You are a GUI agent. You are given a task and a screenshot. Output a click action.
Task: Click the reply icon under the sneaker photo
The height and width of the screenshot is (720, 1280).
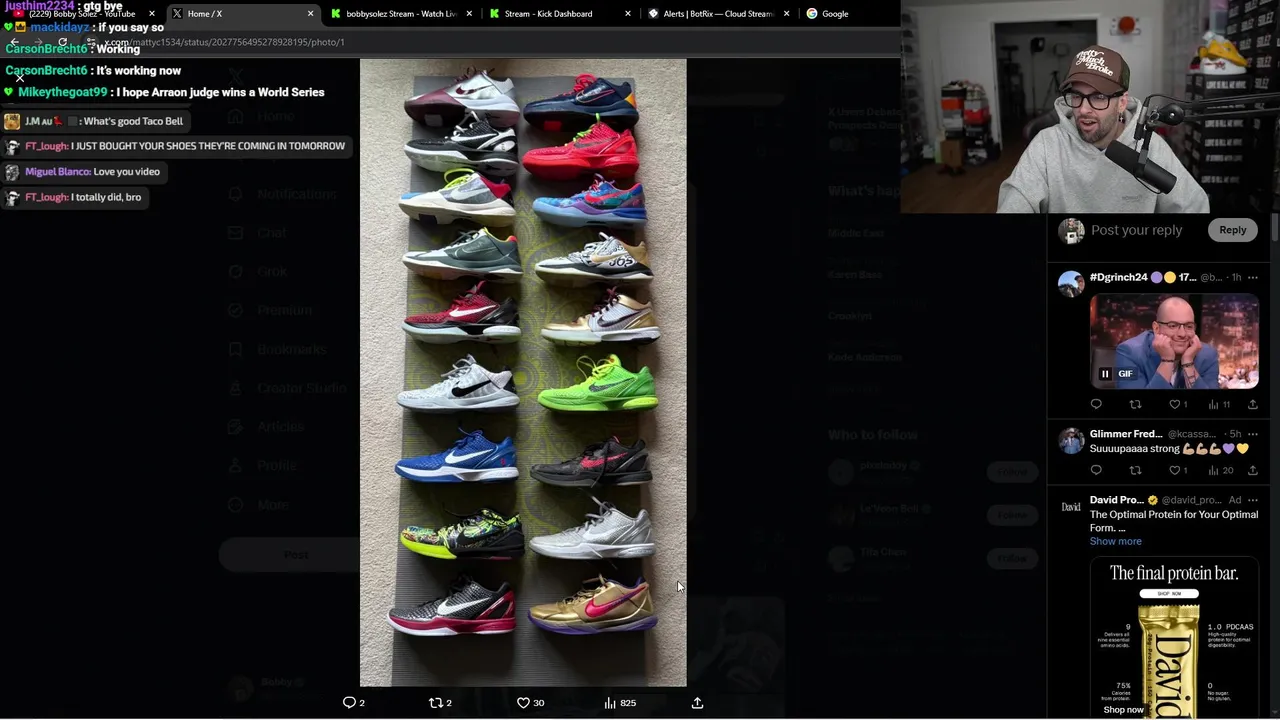349,703
